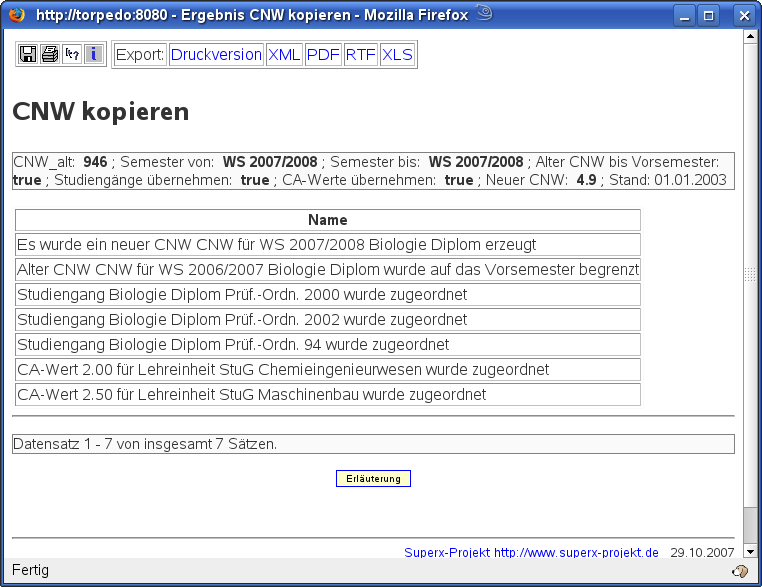The width and height of the screenshot is (762, 587).
Task: Export the result as PDF
Action: point(323,54)
